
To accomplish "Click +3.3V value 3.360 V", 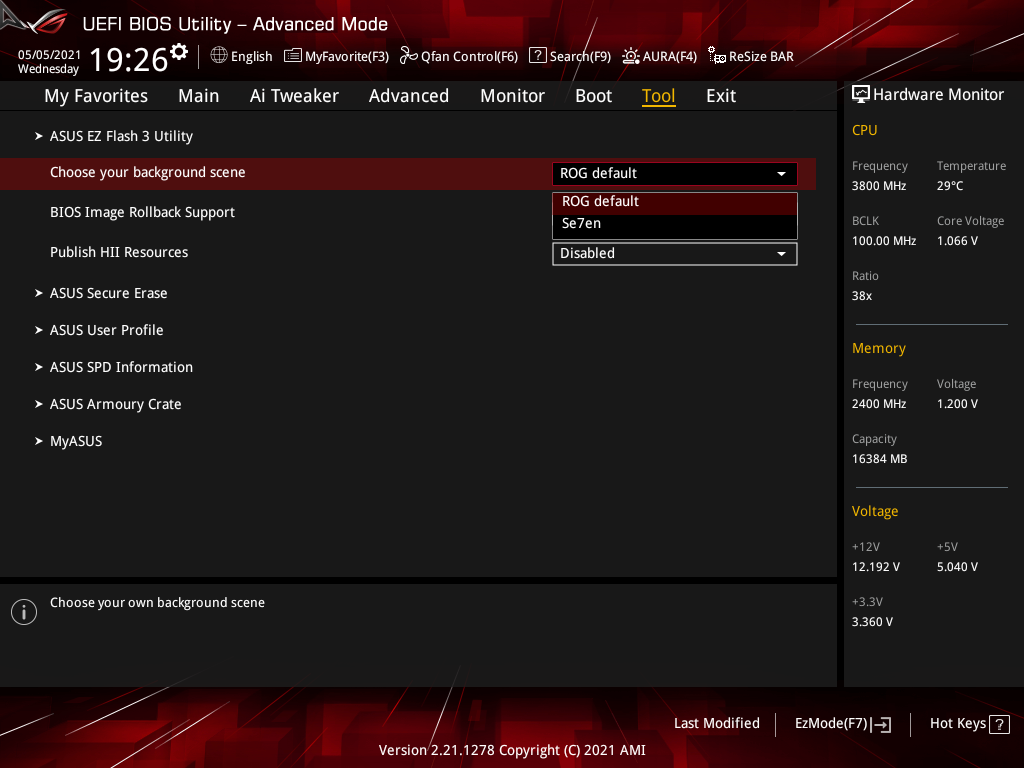I will 872,622.
